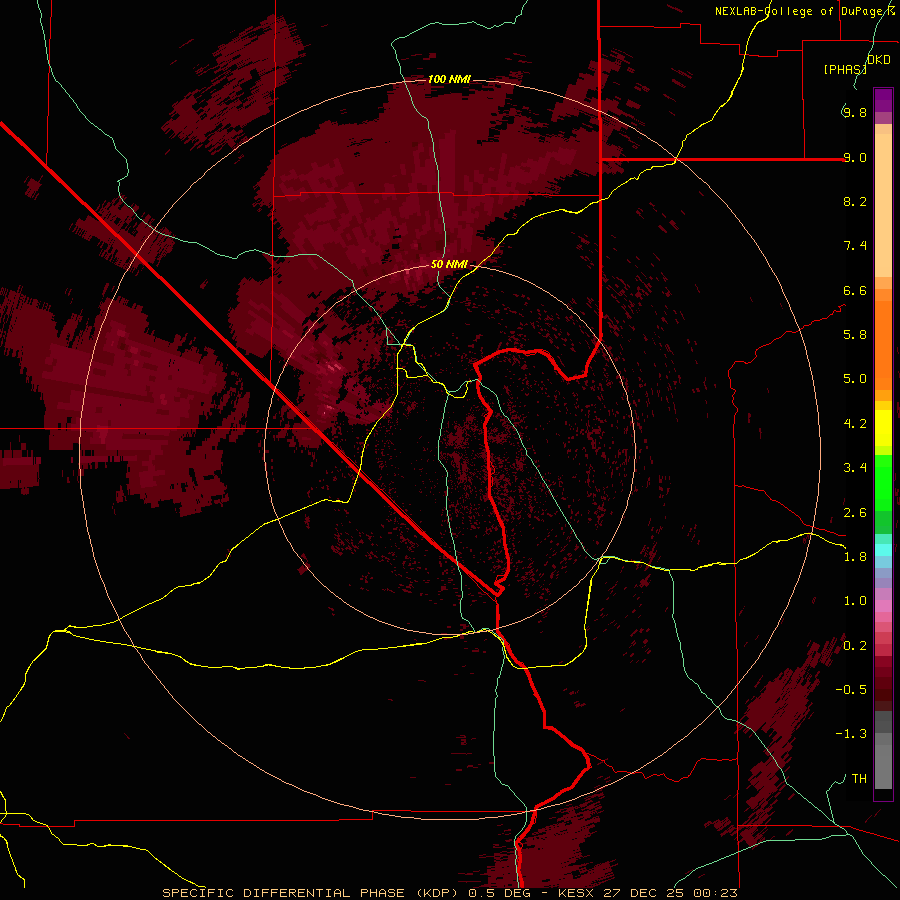Click the 6.6 scale value

click(855, 290)
